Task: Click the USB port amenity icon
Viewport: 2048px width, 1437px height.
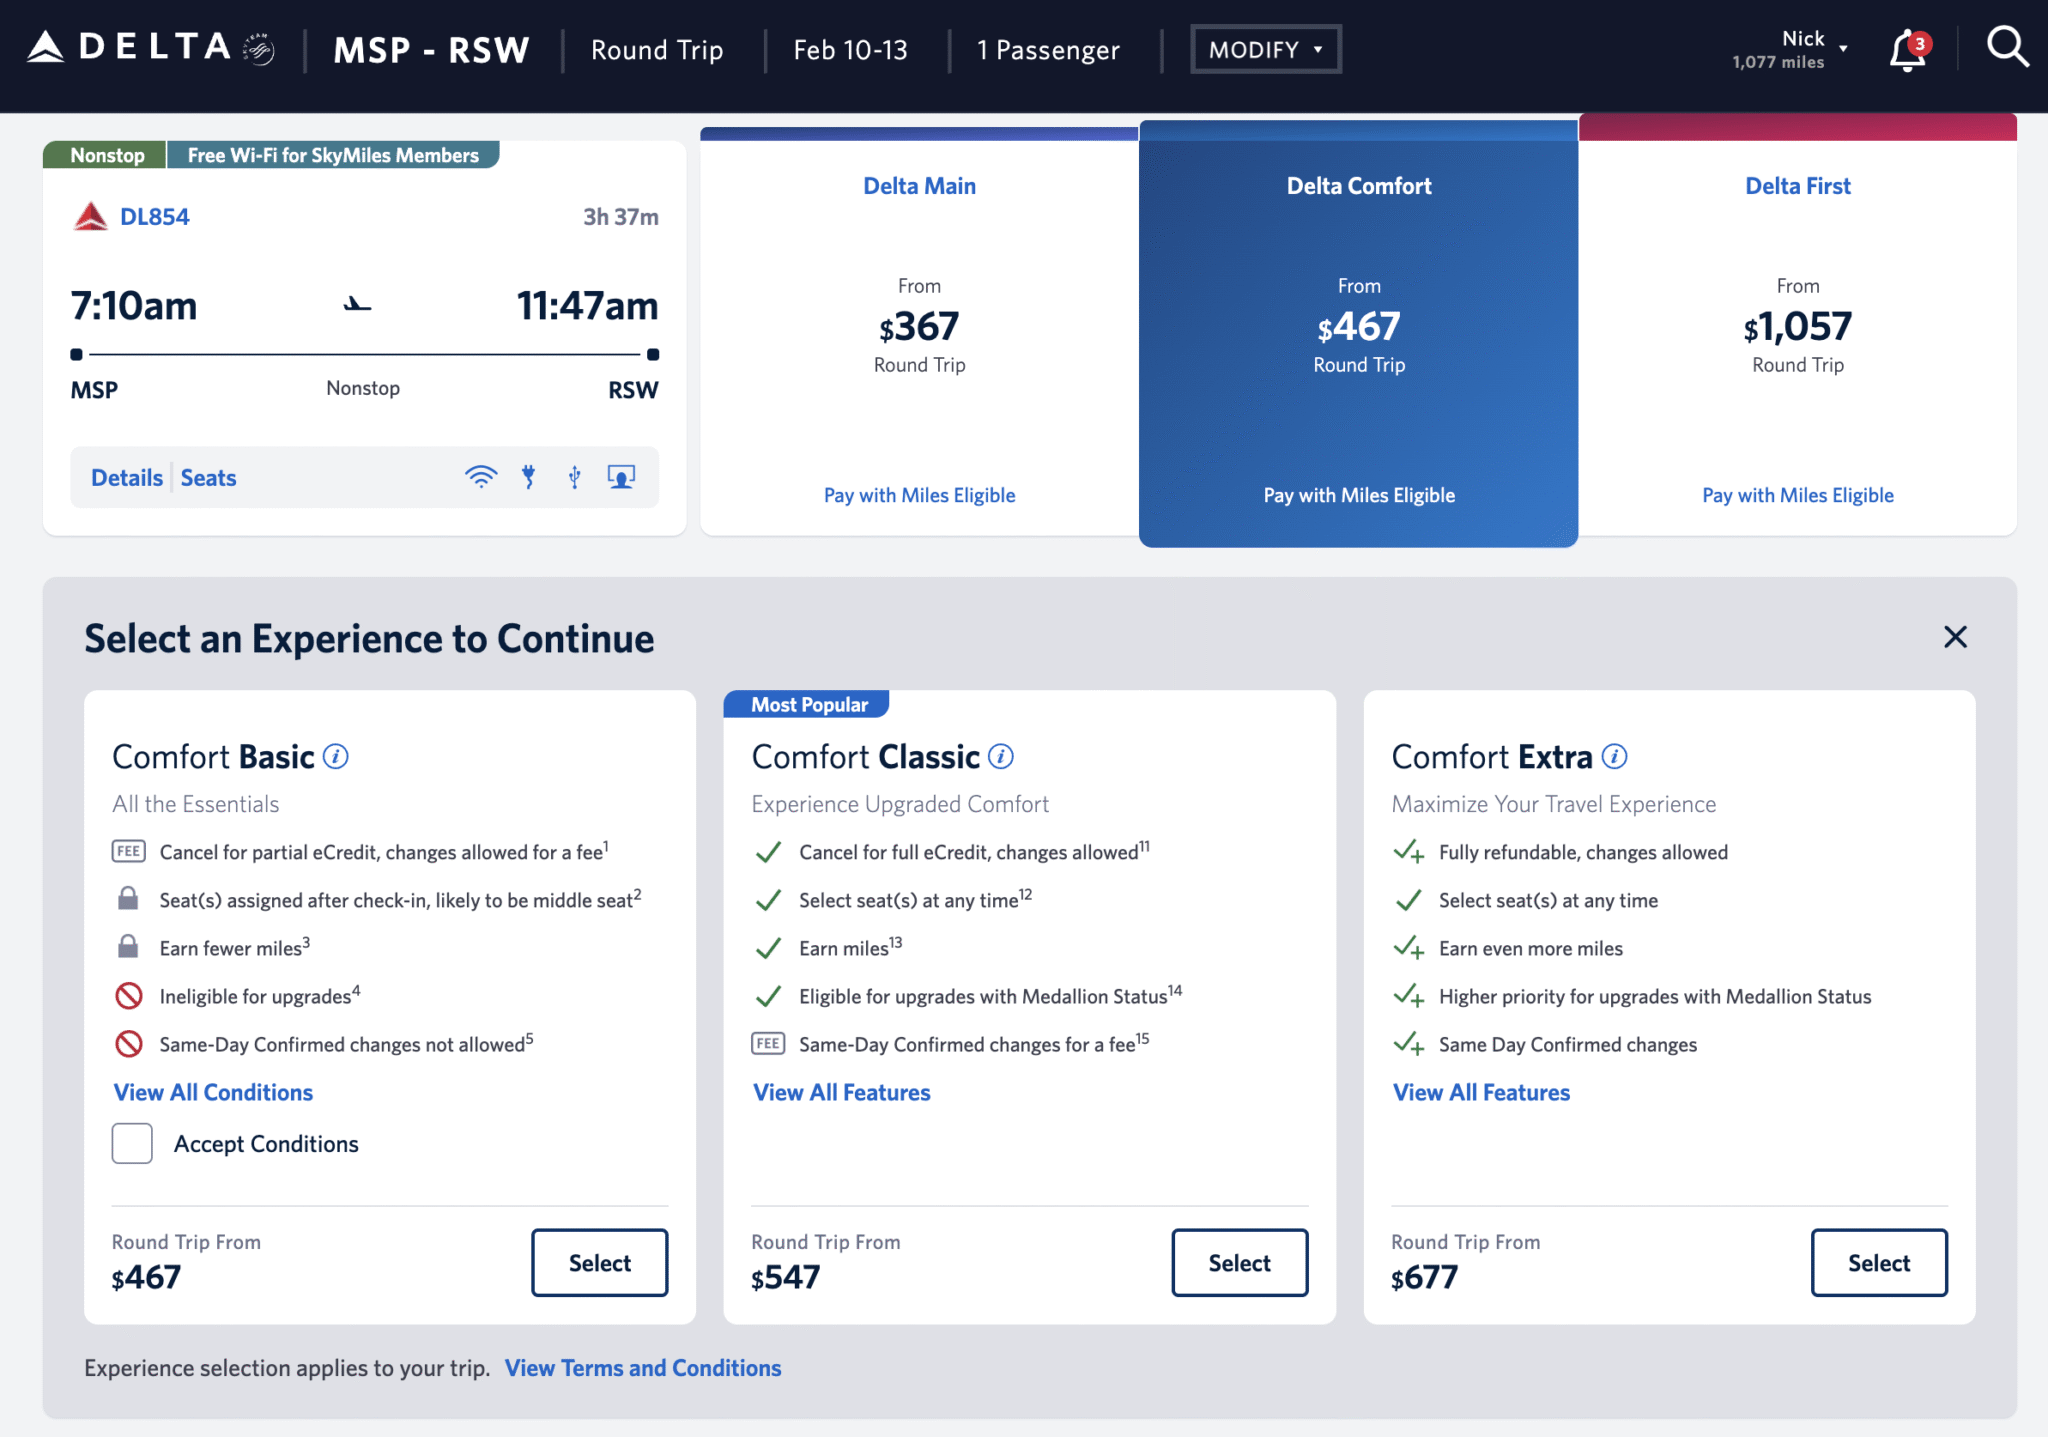Action: coord(574,477)
